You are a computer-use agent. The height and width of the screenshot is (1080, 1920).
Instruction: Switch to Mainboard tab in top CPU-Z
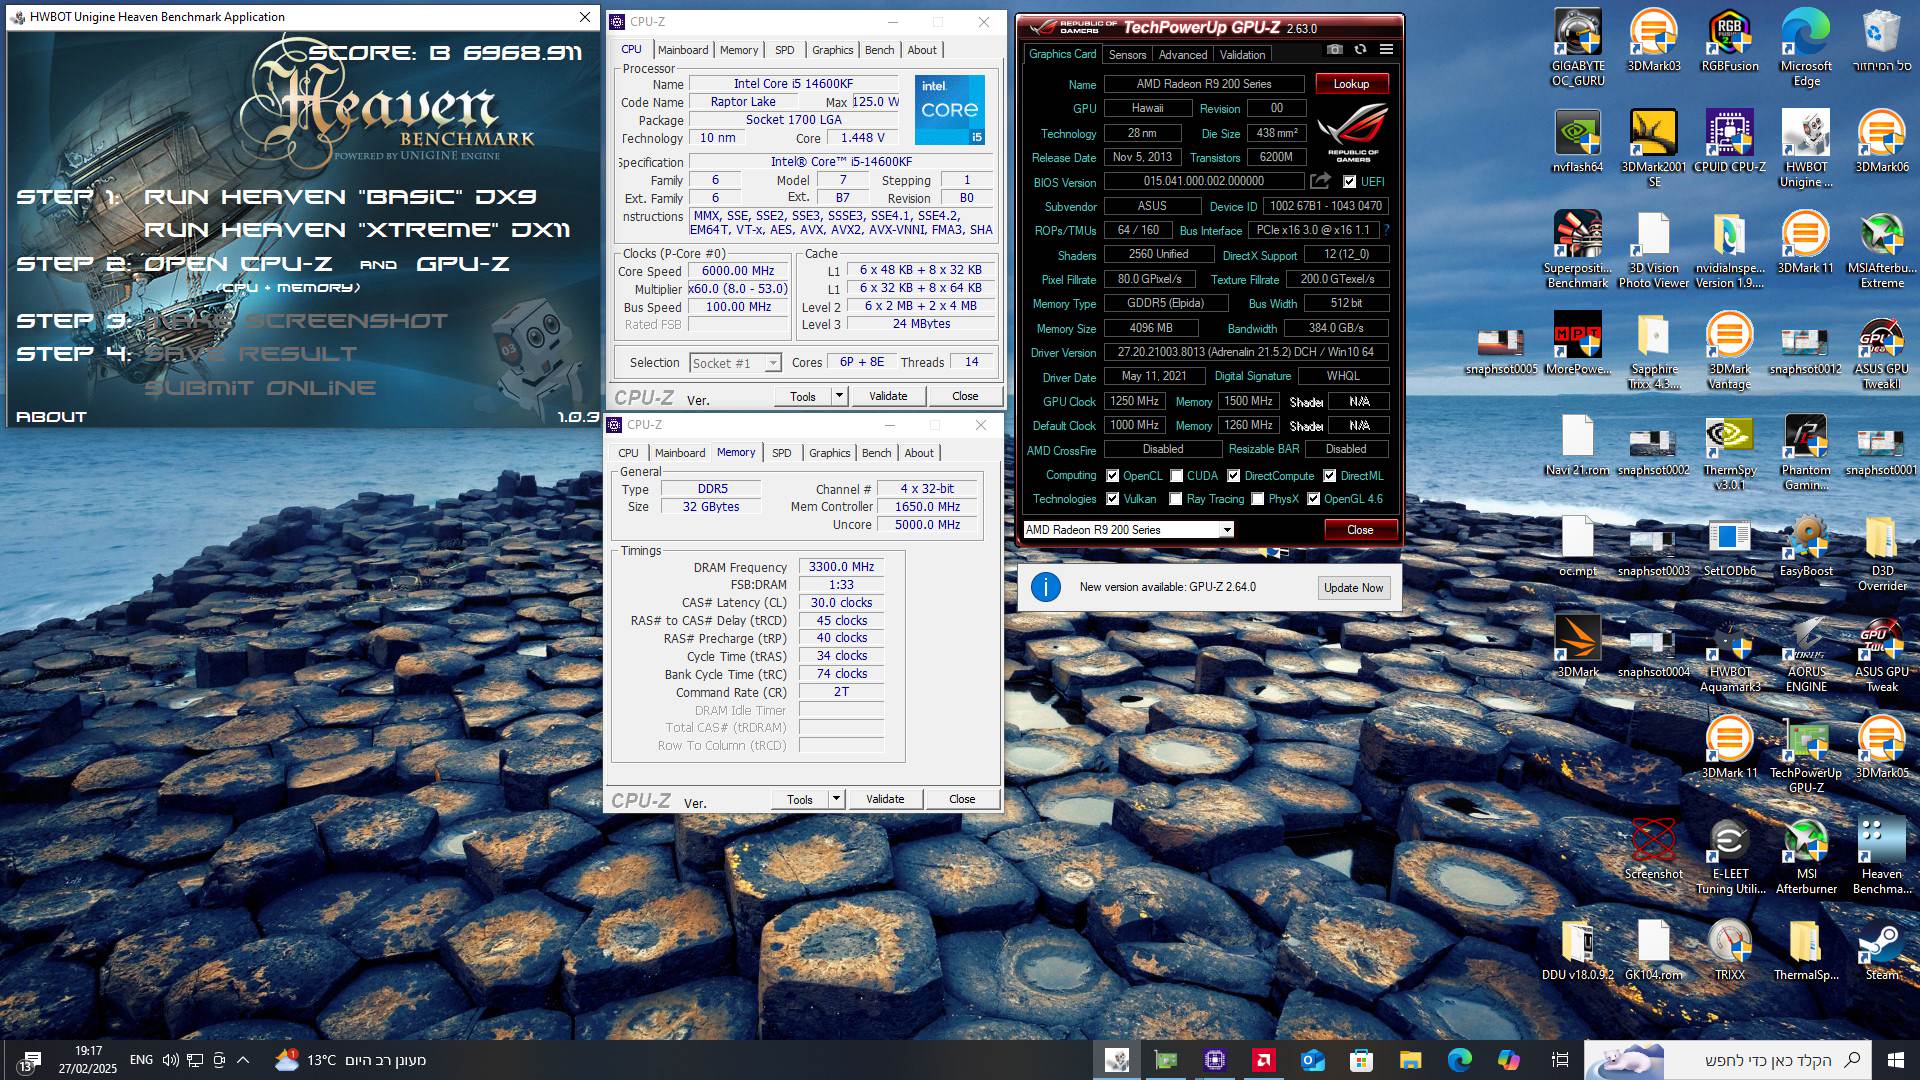coord(683,50)
